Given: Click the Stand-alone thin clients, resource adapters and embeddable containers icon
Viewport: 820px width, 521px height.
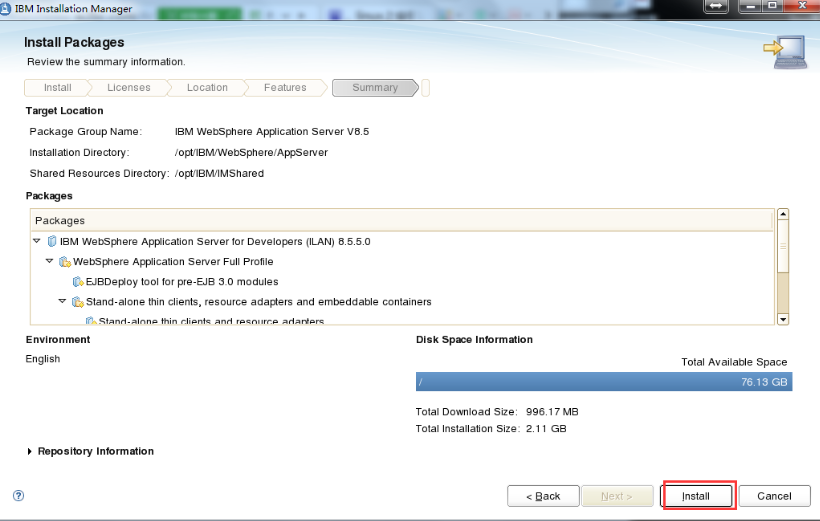Looking at the screenshot, I should (x=77, y=302).
